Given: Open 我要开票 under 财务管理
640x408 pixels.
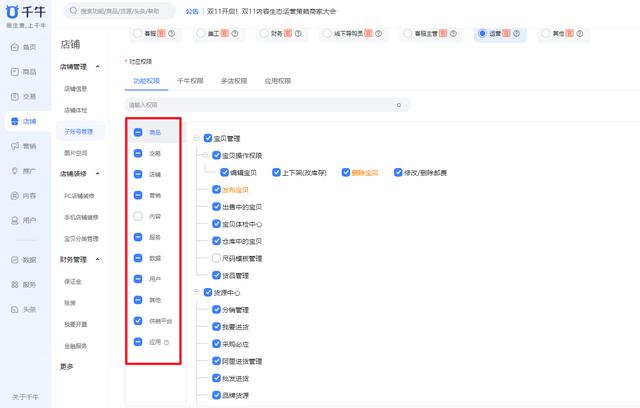Looking at the screenshot, I should 76,324.
